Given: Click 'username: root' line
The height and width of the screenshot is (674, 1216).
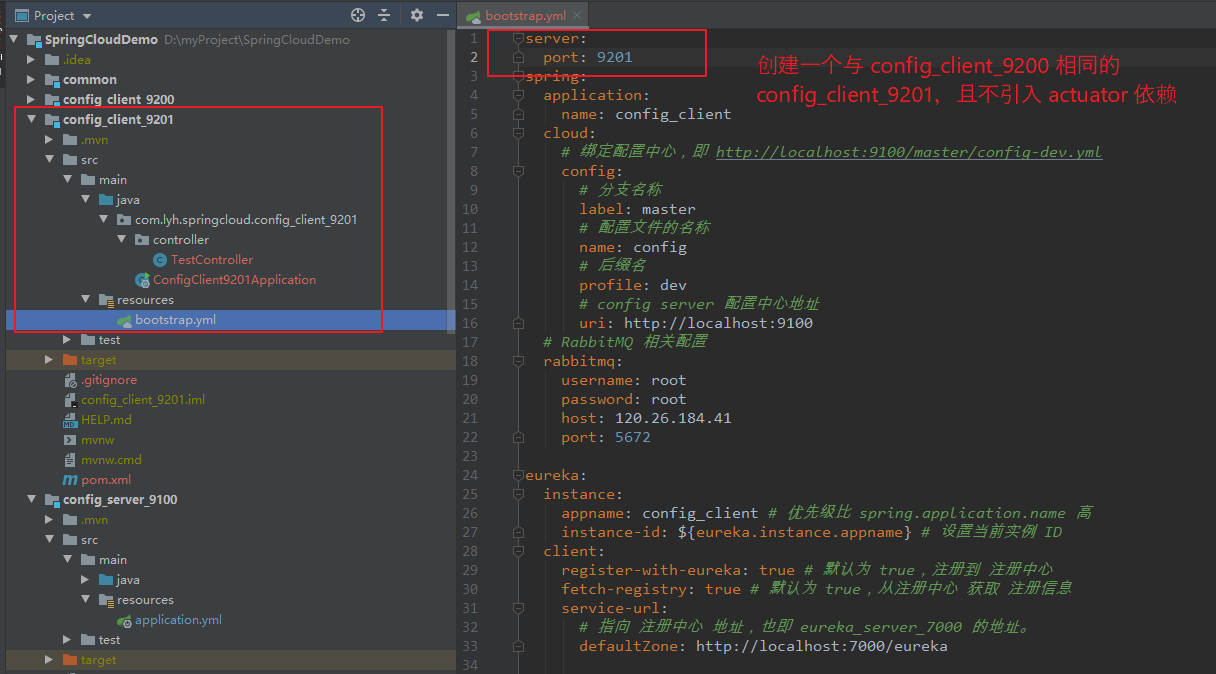Looking at the screenshot, I should (624, 380).
